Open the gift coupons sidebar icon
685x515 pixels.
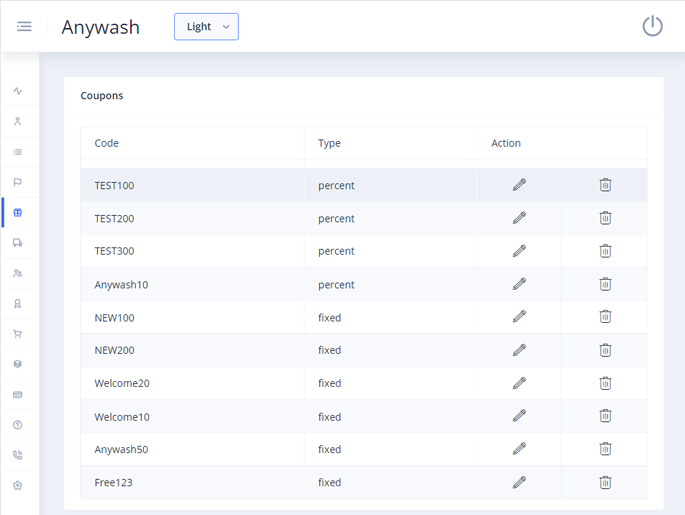coord(18,213)
